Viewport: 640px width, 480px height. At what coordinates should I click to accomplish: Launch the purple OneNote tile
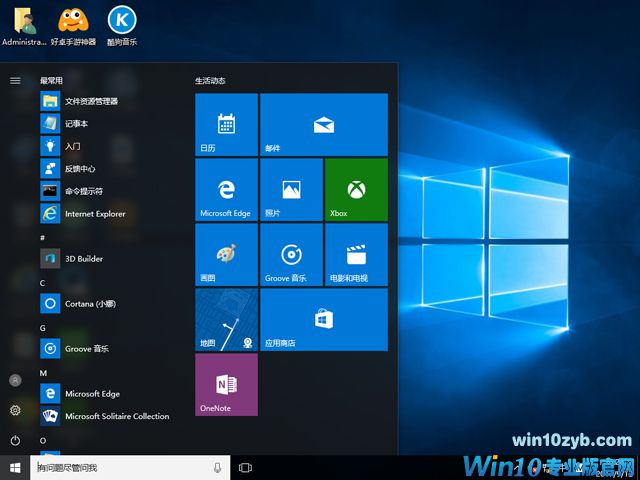pos(227,384)
